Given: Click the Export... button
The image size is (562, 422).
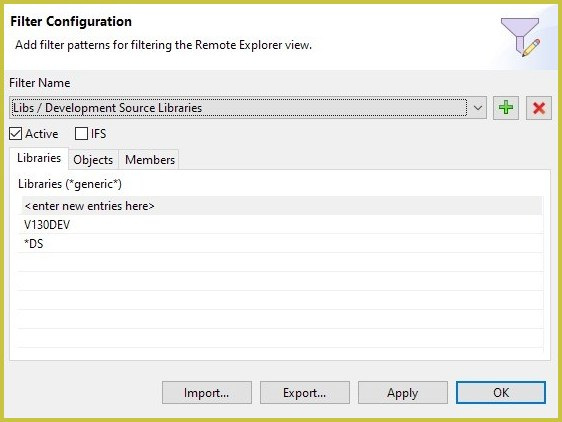Looking at the screenshot, I should 305,393.
